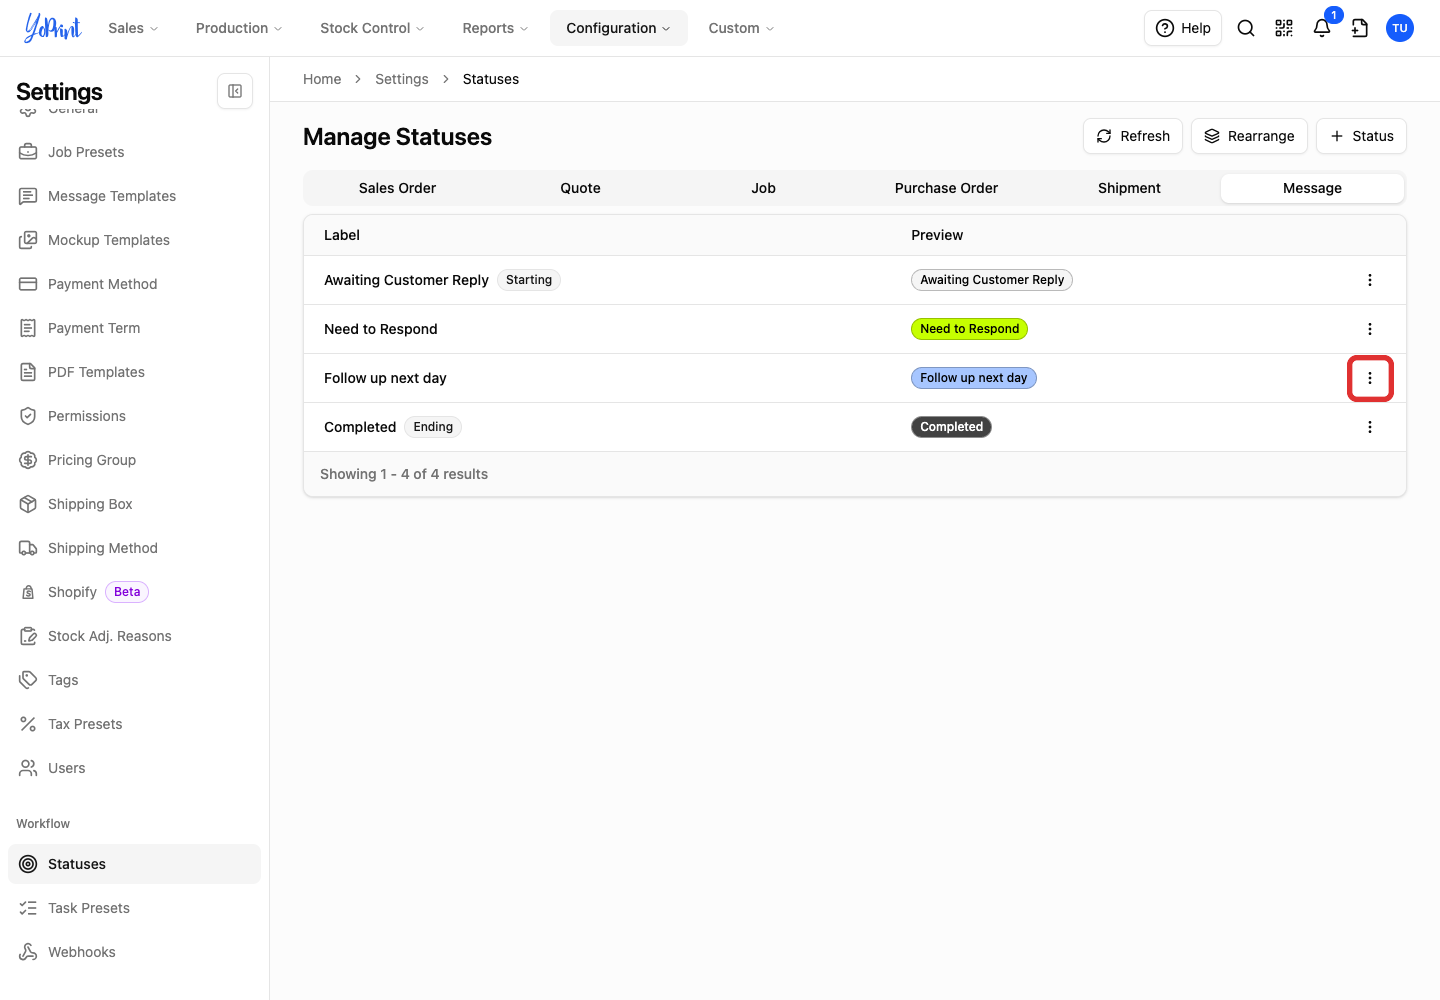Open Task Presets in sidebar
Viewport: 1440px width, 1000px height.
point(134,908)
